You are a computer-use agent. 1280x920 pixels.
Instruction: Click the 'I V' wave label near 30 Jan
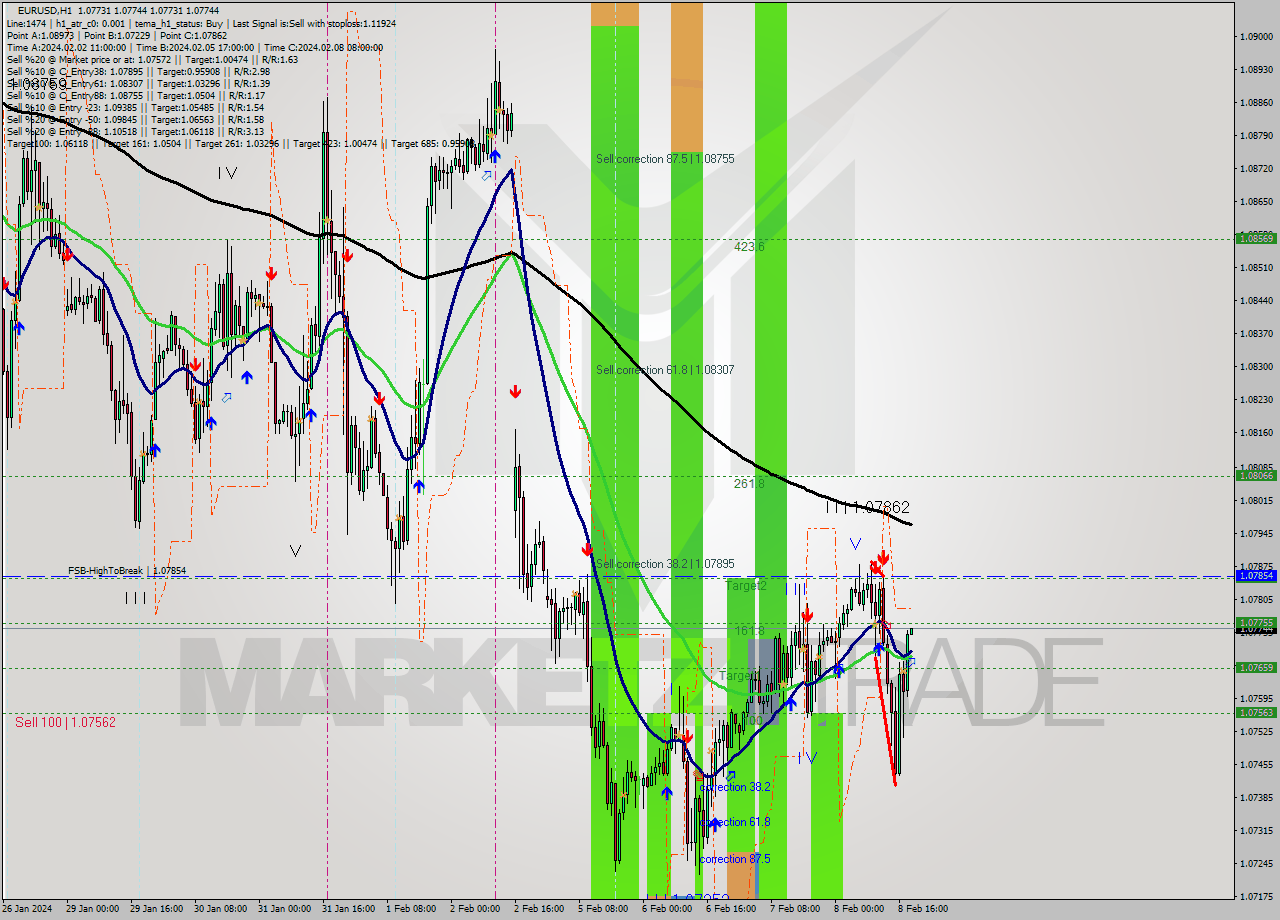click(228, 173)
